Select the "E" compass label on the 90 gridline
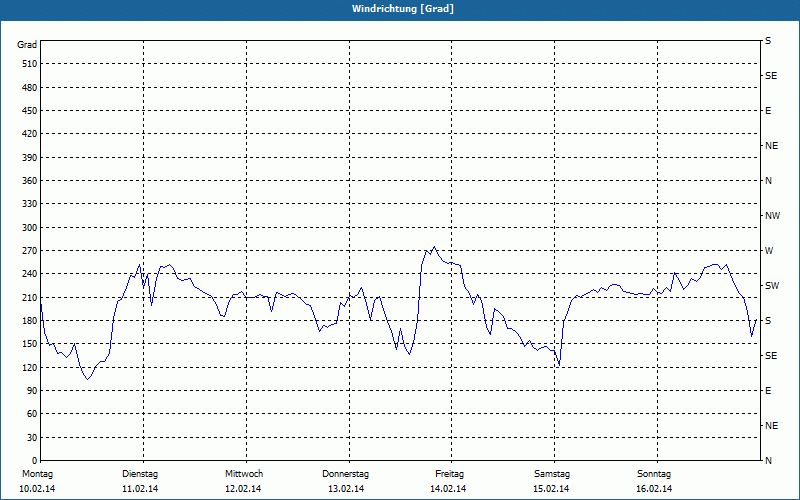The height and width of the screenshot is (500, 800). [768, 390]
